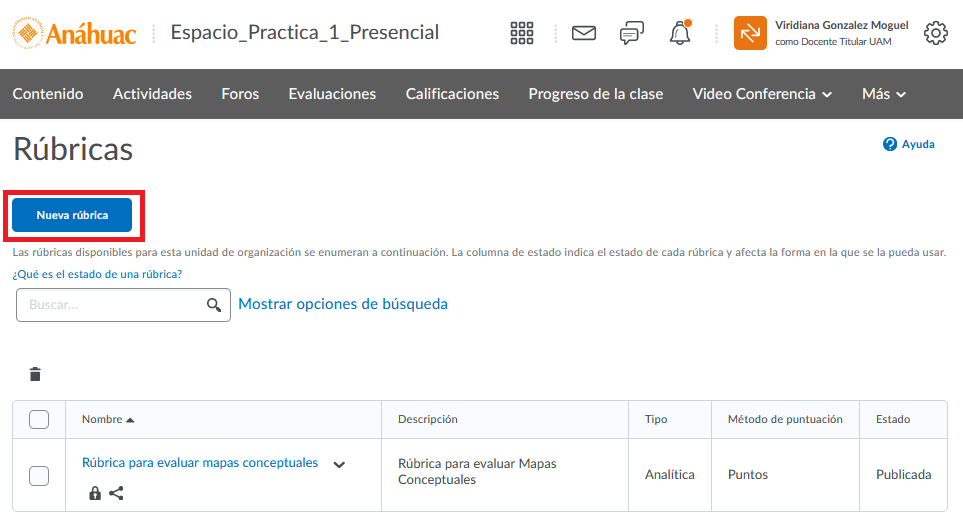Screen dimensions: 963x521
Task: Open the settings gear icon
Action: click(x=936, y=33)
